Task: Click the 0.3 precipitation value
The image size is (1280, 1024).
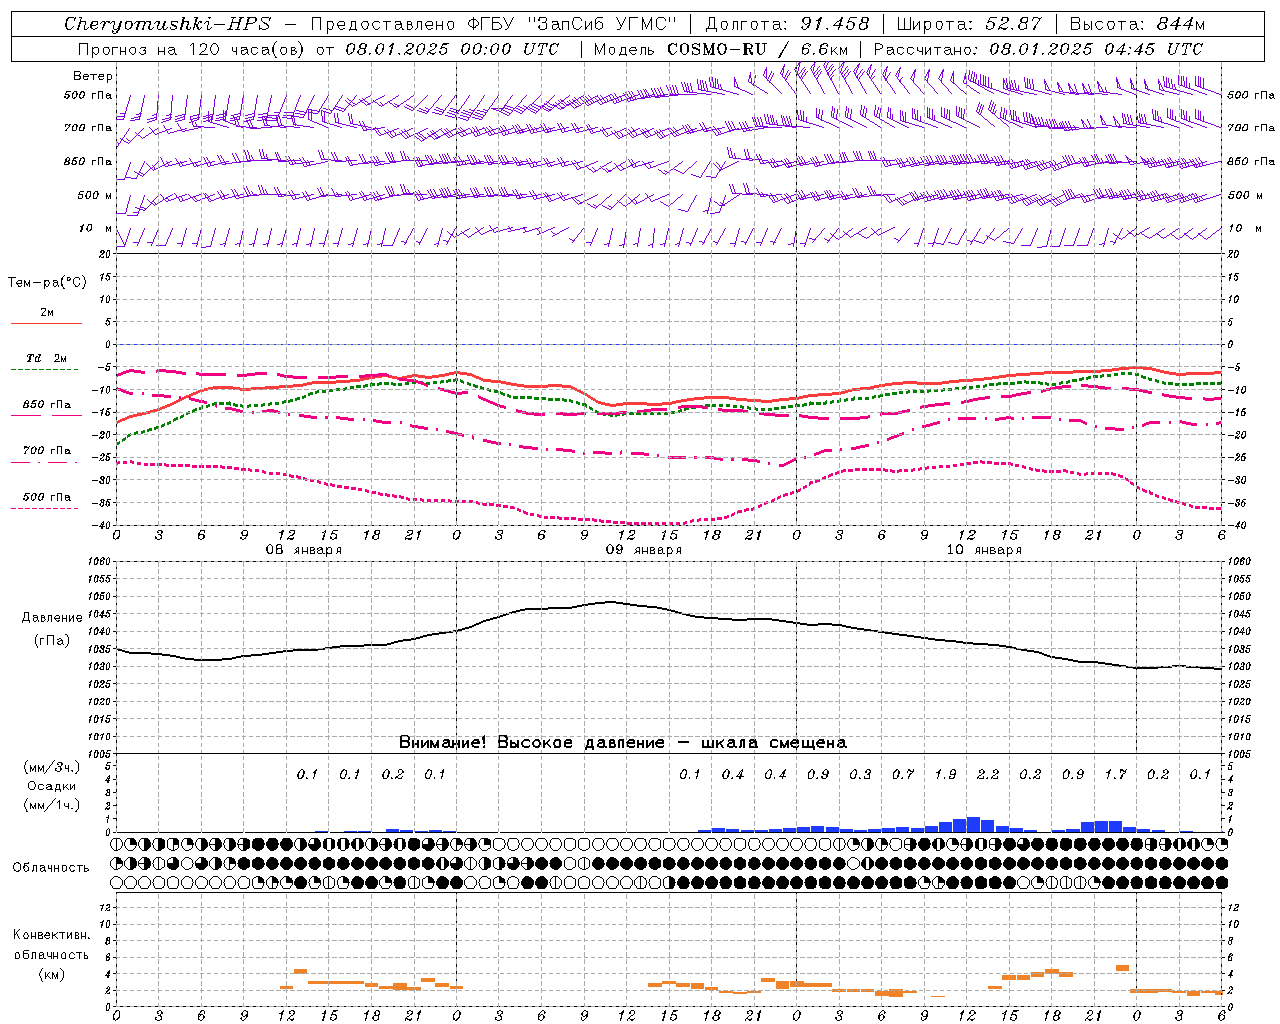Action: point(860,775)
